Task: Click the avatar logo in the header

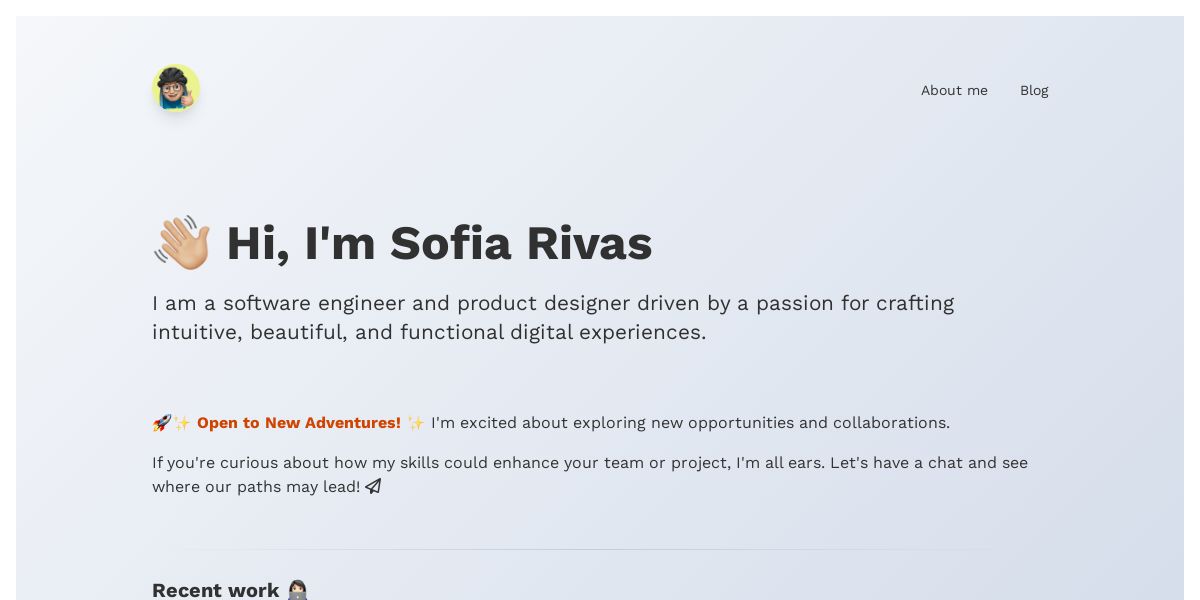Action: click(176, 89)
